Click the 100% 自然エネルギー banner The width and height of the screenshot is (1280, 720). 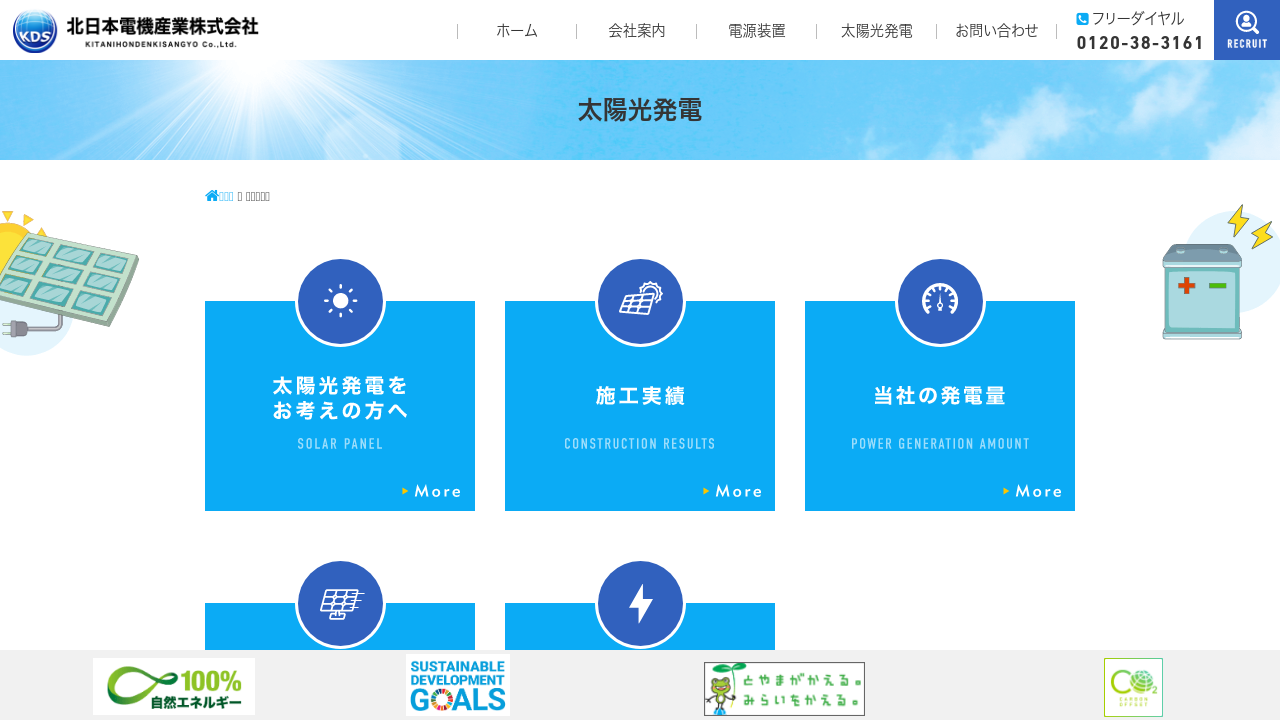click(x=174, y=687)
